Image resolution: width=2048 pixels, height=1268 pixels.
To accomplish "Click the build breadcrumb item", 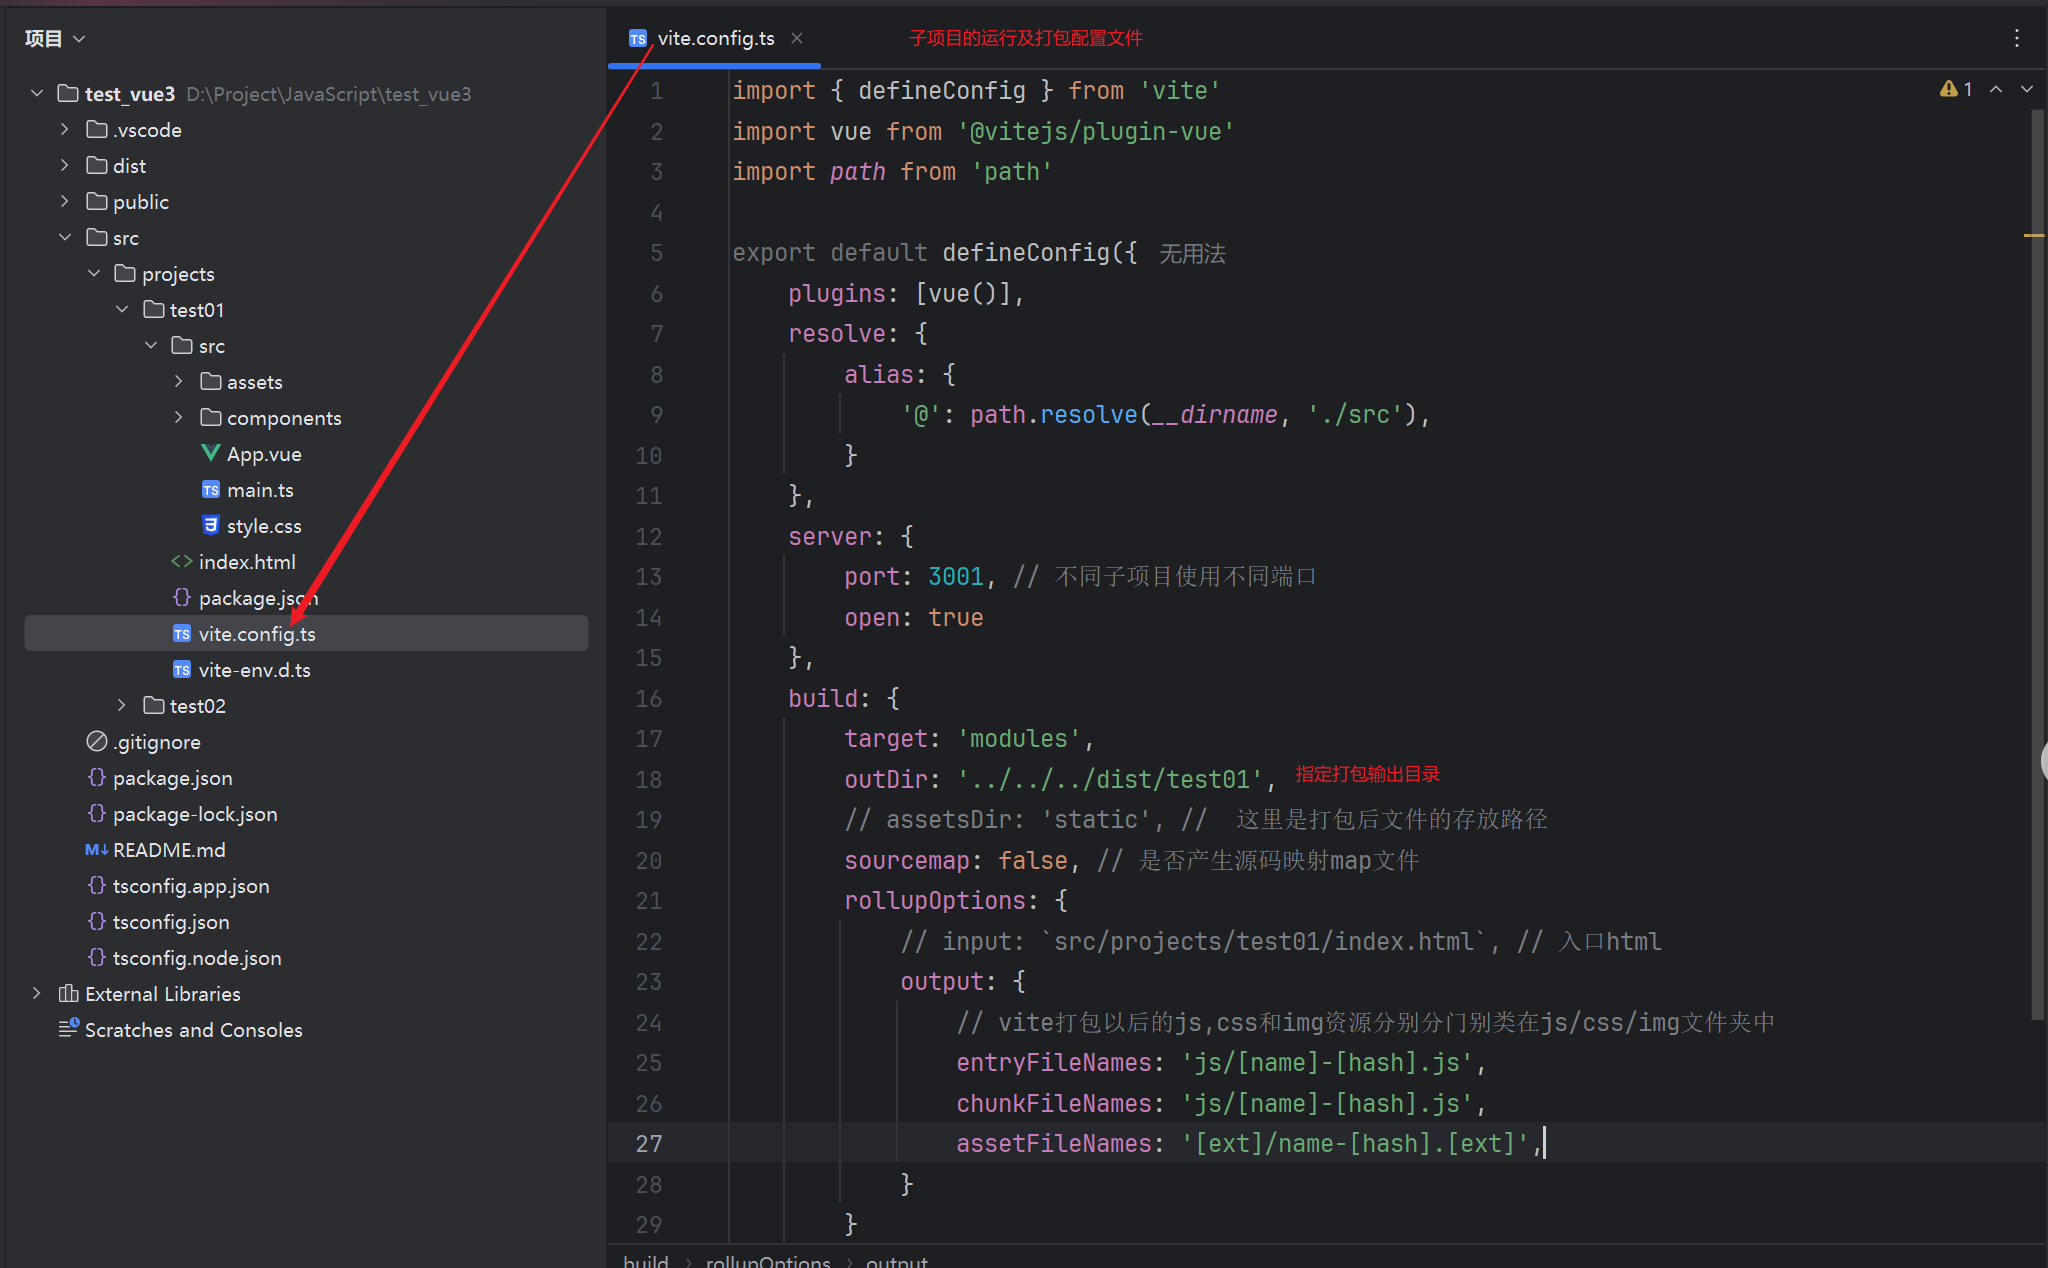I will (x=645, y=1260).
